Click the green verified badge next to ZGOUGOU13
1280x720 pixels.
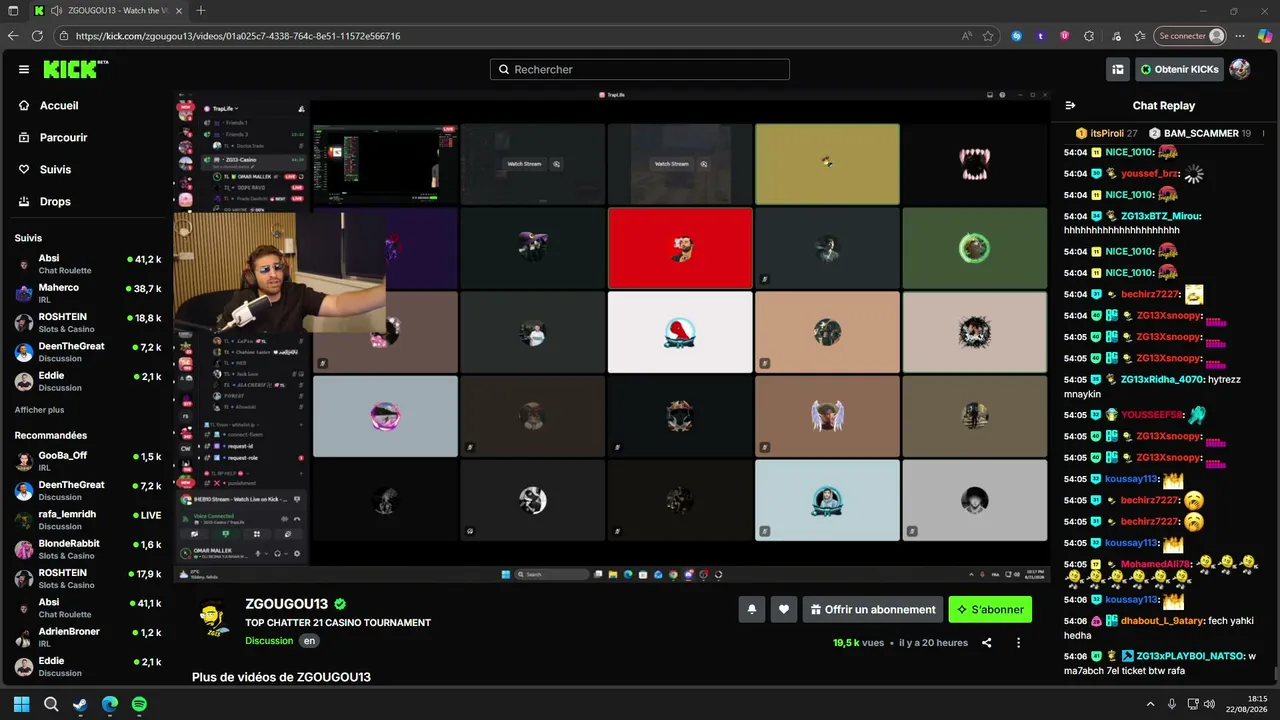click(340, 604)
